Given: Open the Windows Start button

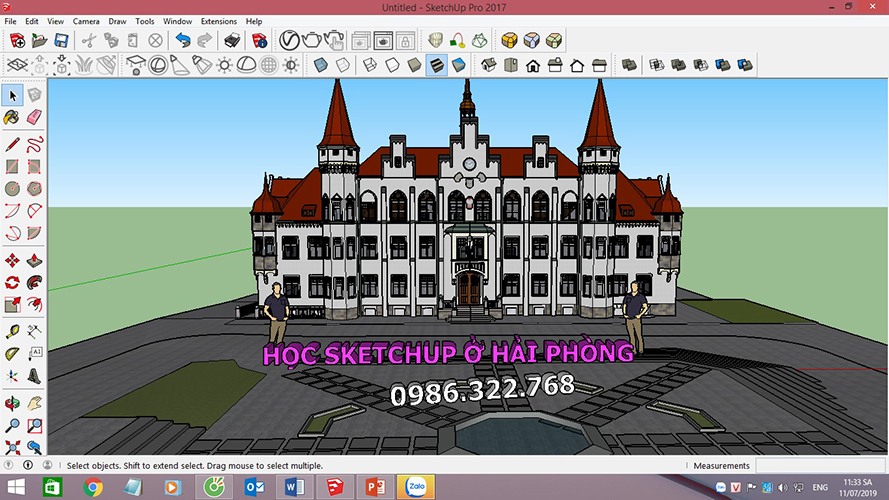Looking at the screenshot, I should [16, 487].
